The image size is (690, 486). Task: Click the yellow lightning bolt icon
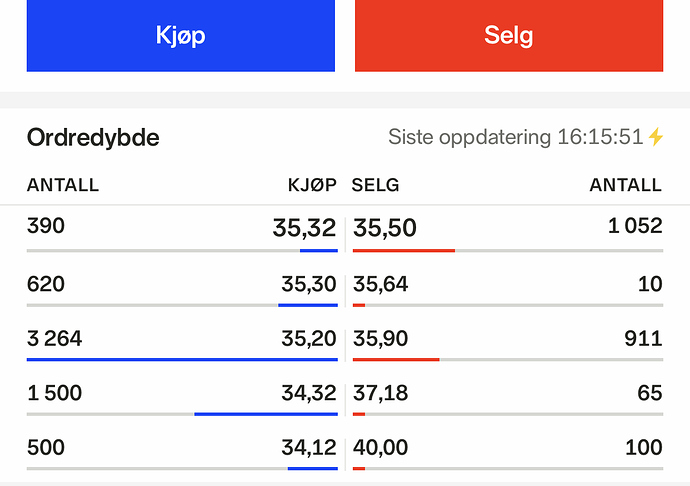(656, 137)
